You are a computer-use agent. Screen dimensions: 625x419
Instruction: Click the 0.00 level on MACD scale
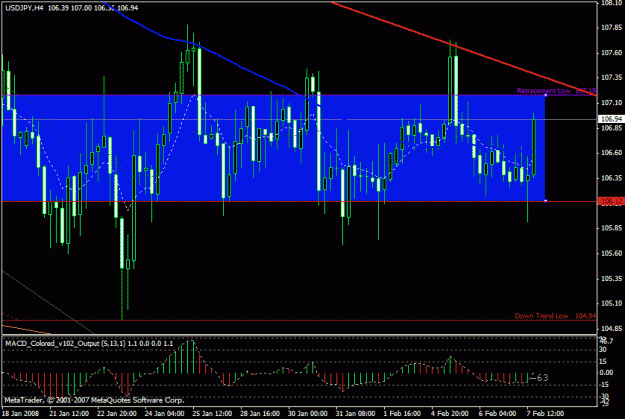point(606,372)
